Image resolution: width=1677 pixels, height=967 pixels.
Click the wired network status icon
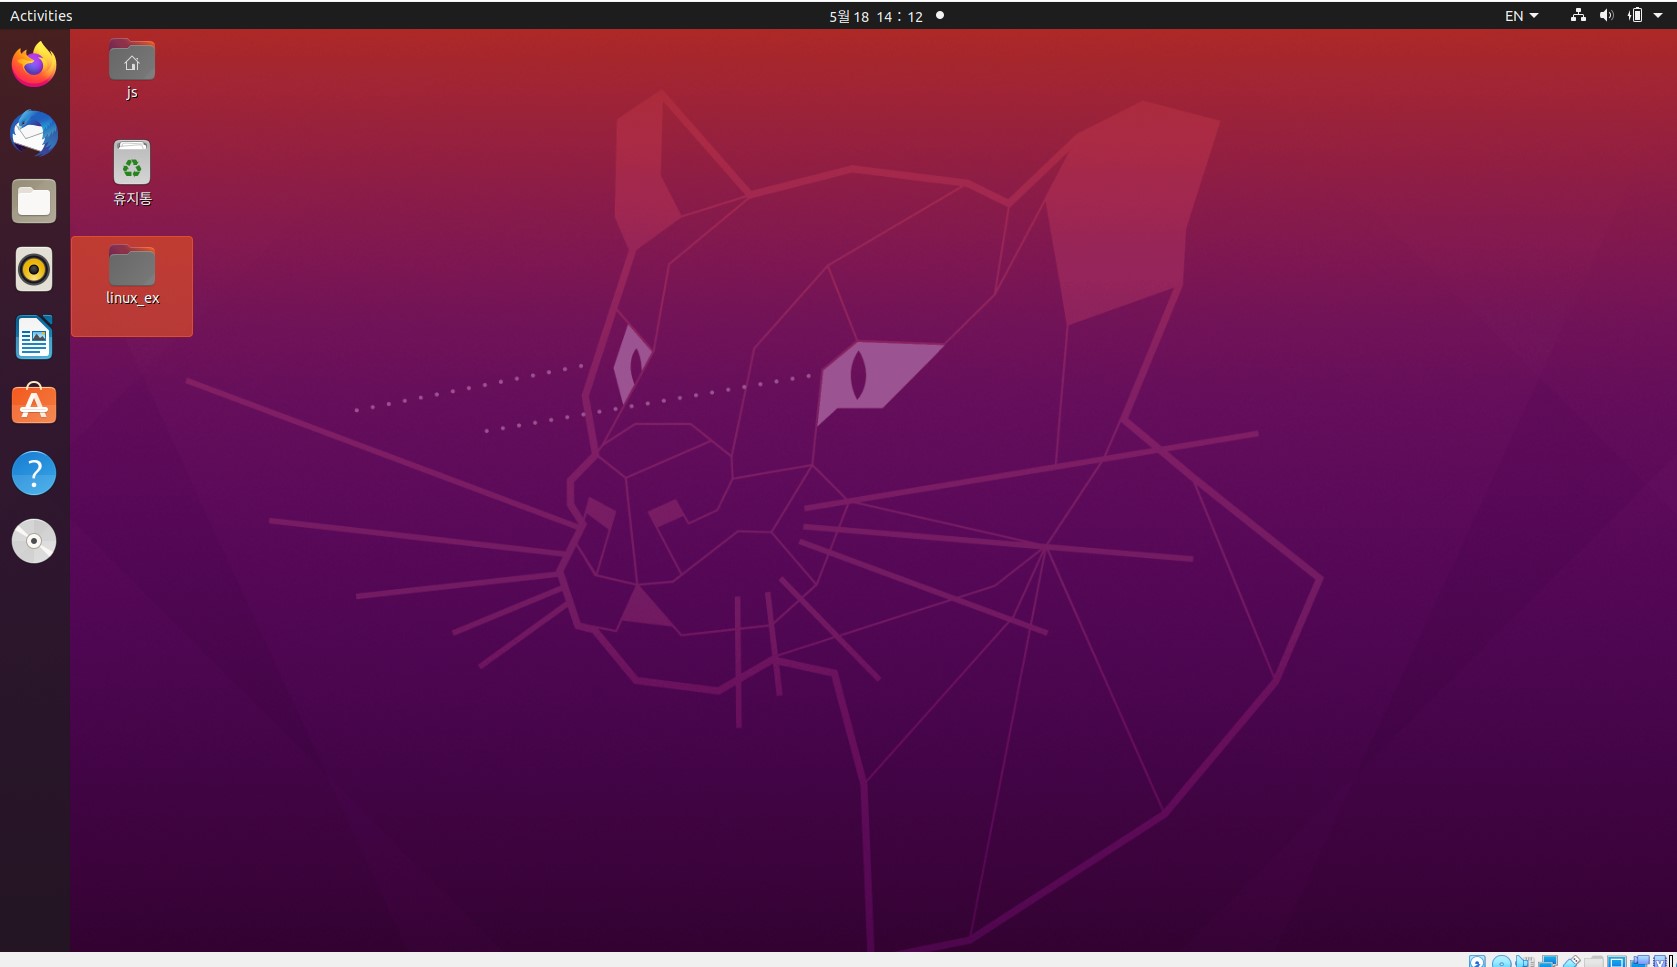[1578, 15]
